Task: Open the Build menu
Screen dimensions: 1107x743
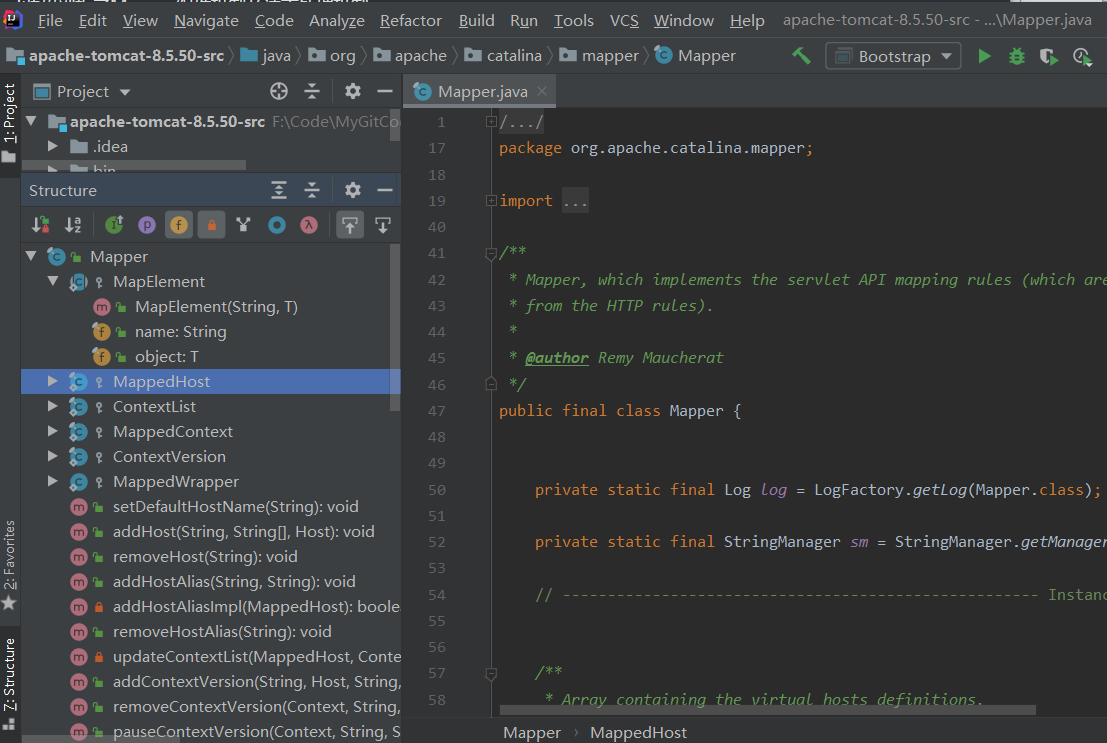Action: click(477, 20)
